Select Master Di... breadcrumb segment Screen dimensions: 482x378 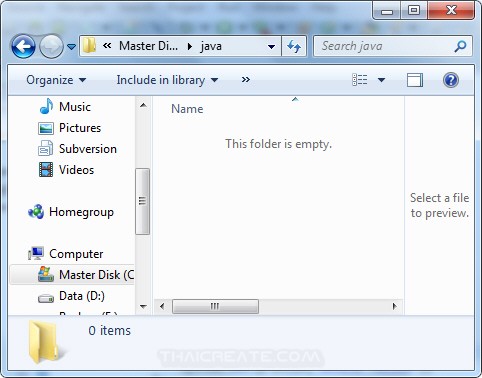pyautogui.click(x=148, y=46)
